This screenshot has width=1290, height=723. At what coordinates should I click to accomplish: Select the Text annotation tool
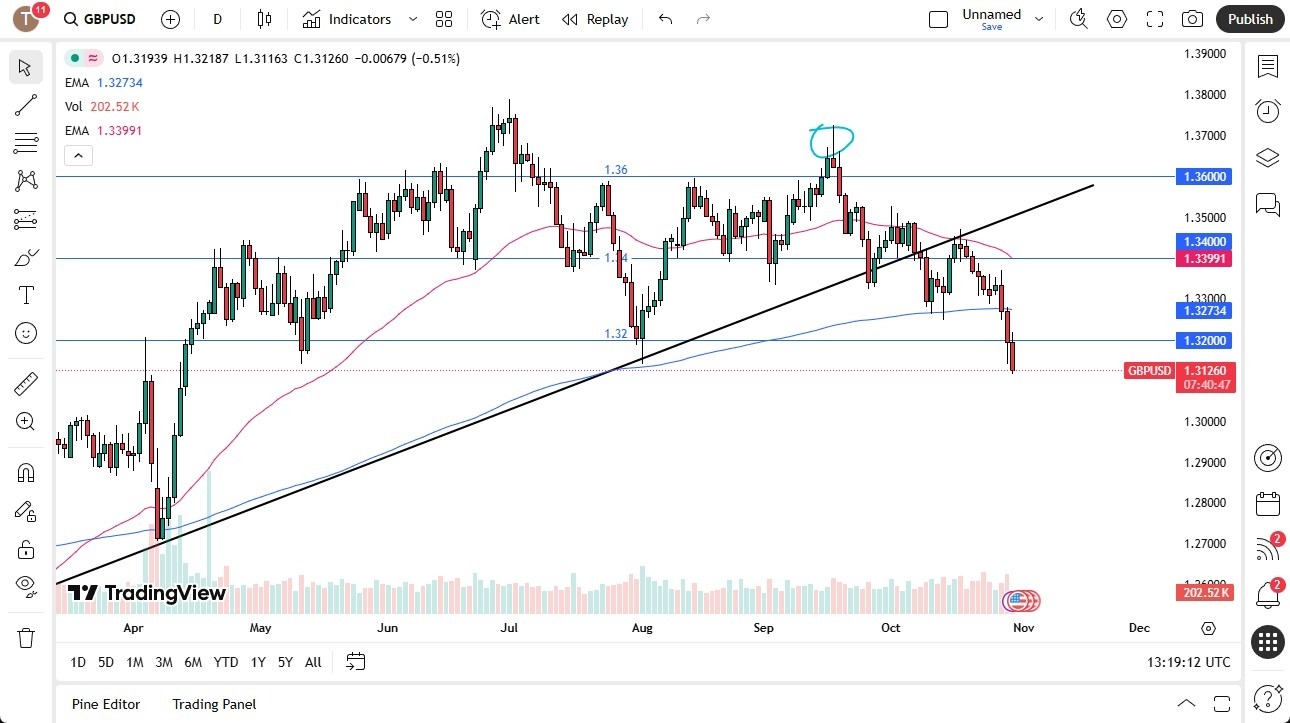(26, 294)
